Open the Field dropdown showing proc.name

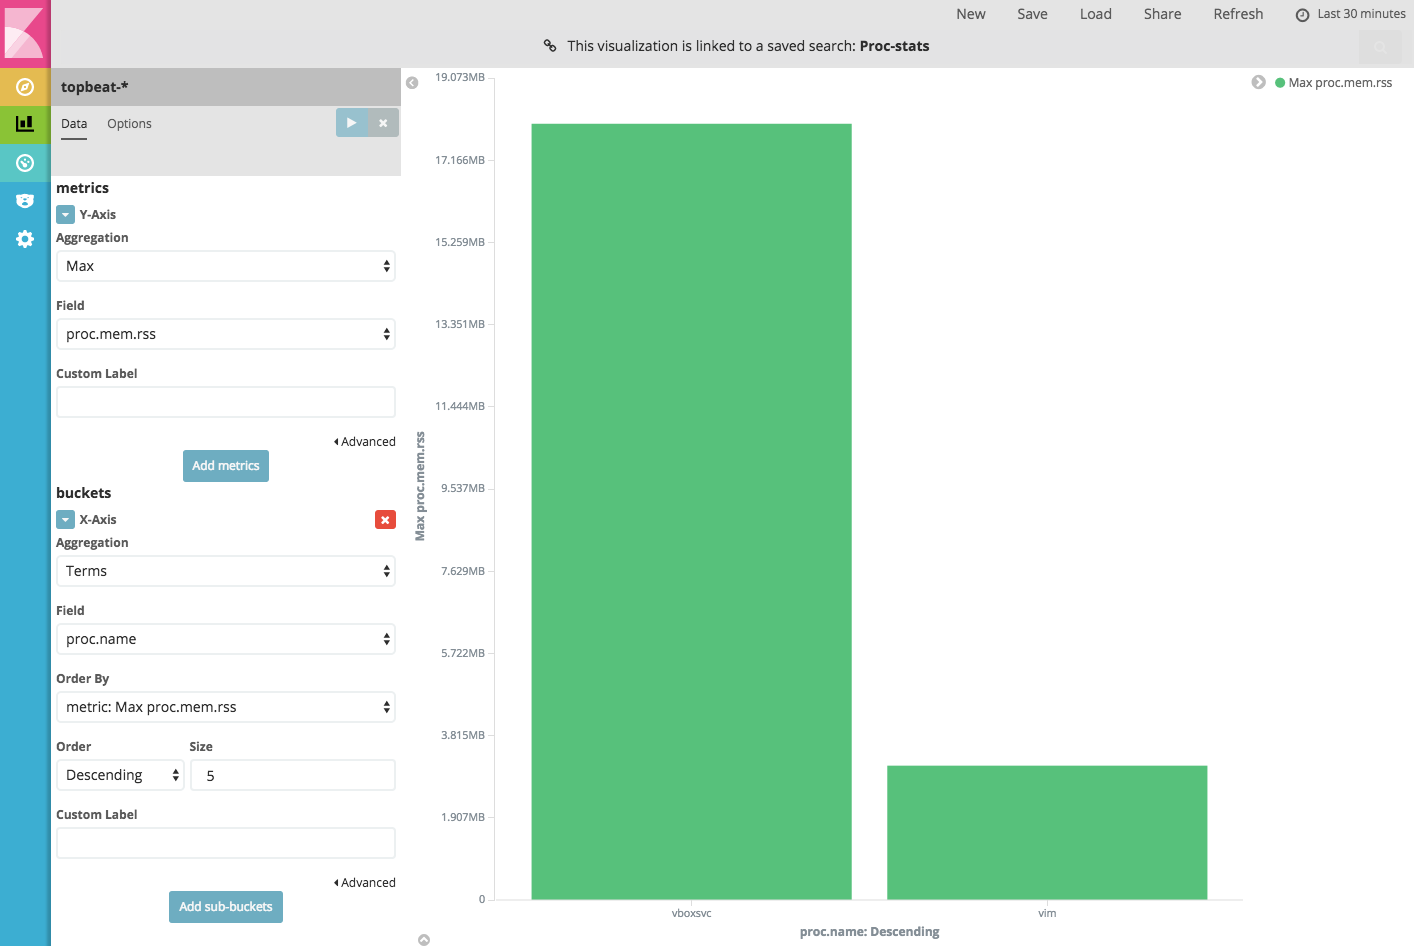226,639
